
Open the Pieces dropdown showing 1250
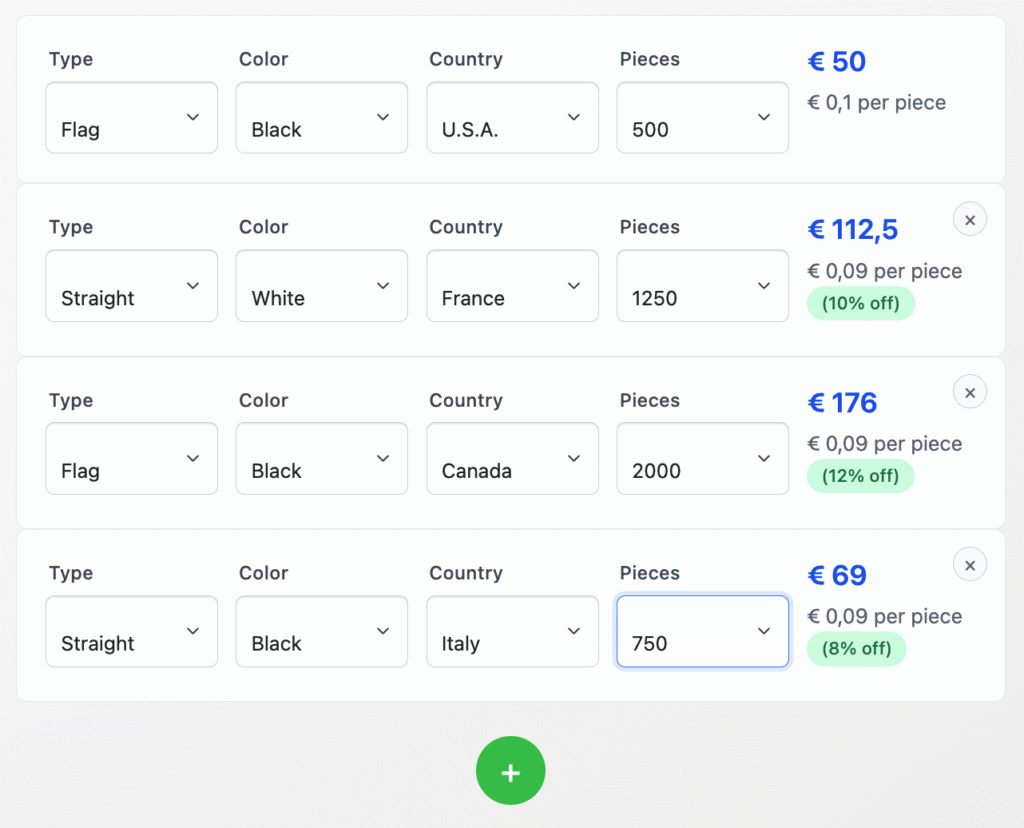pos(702,286)
